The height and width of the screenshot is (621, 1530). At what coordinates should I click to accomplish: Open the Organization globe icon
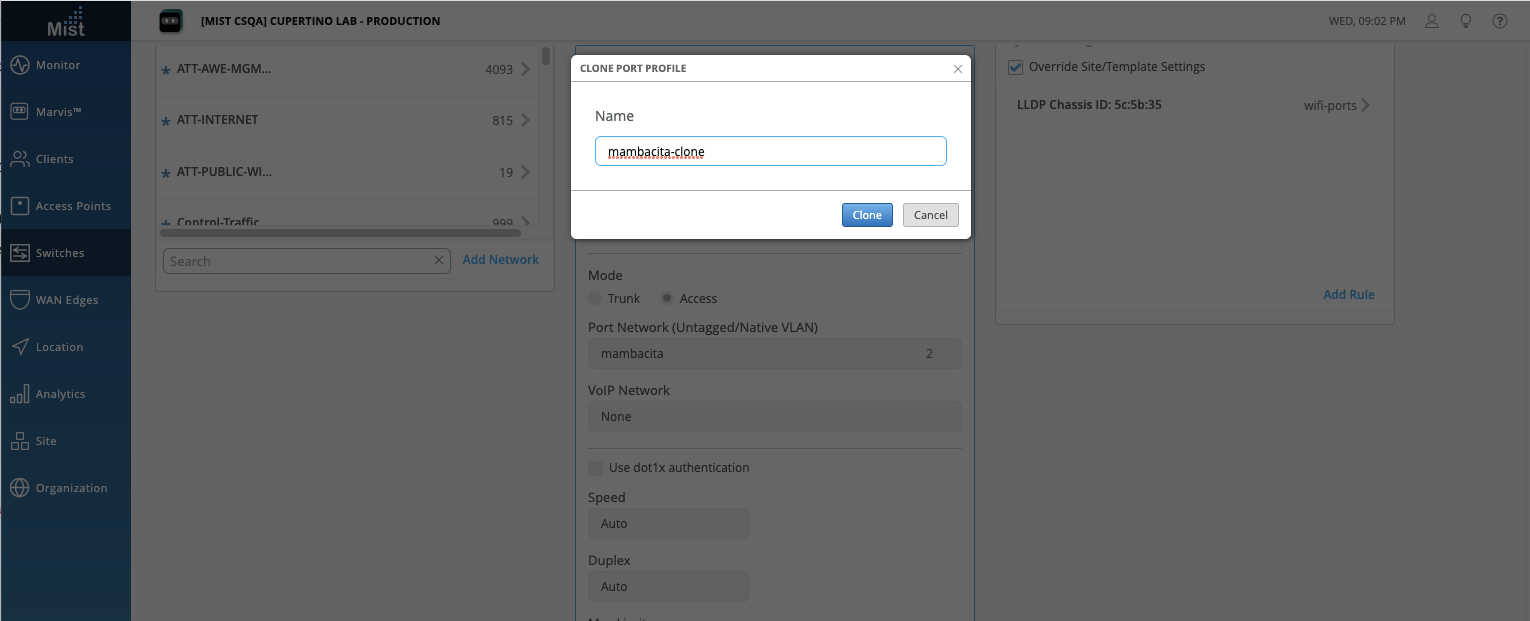click(20, 488)
